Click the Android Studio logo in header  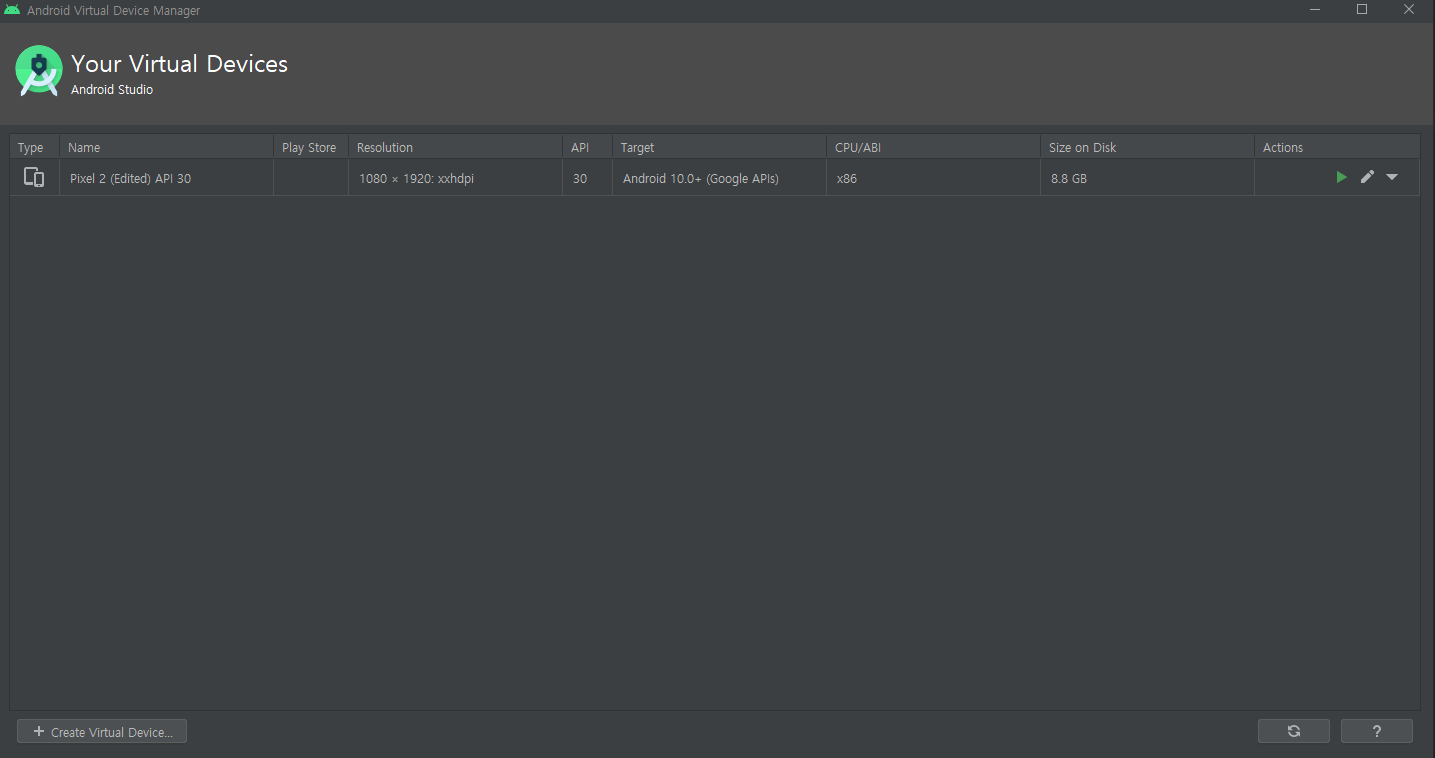point(39,71)
